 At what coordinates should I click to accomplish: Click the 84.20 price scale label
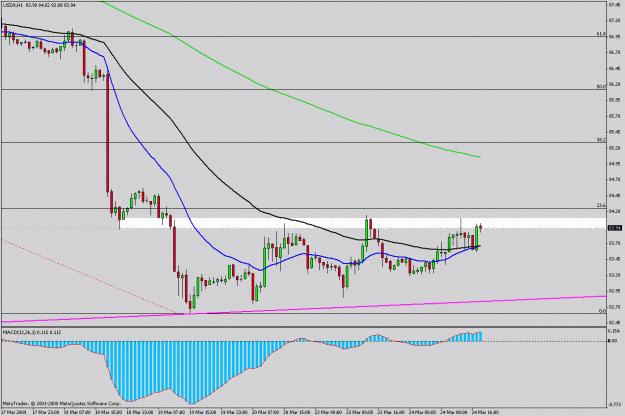[614, 211]
